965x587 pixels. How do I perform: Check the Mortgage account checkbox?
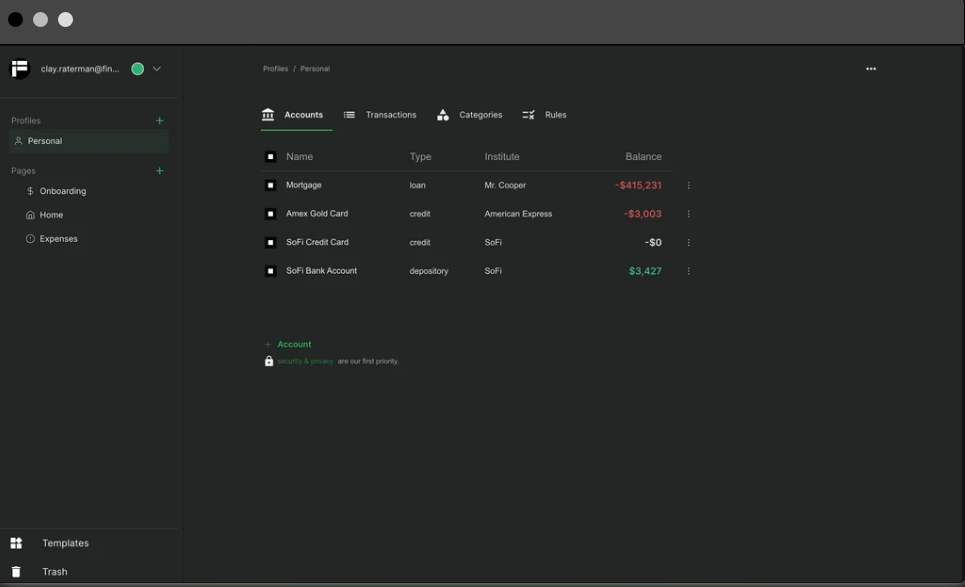(x=270, y=185)
